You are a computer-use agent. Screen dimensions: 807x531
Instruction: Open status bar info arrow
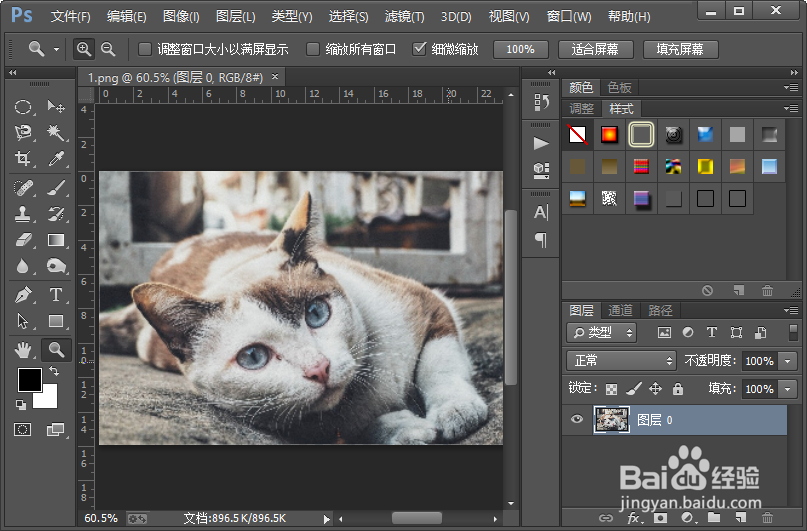[x=326, y=519]
